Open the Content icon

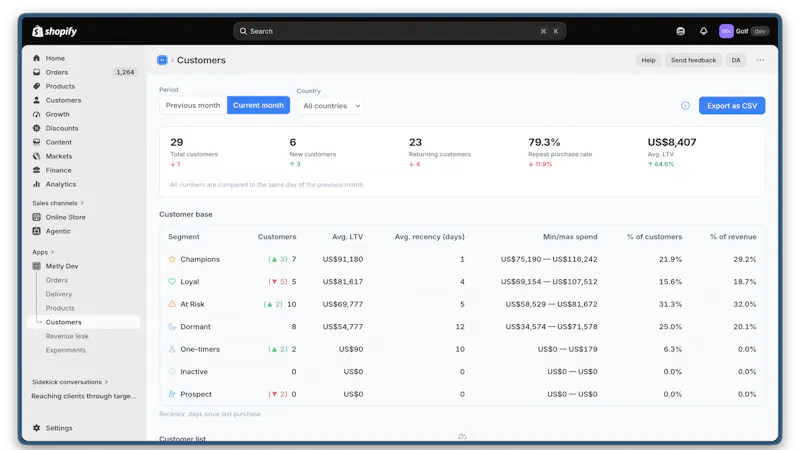pos(36,142)
